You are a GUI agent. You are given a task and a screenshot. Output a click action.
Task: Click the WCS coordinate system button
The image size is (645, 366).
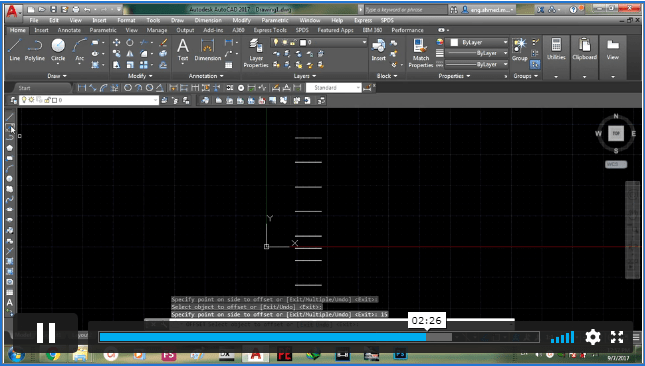[616, 164]
